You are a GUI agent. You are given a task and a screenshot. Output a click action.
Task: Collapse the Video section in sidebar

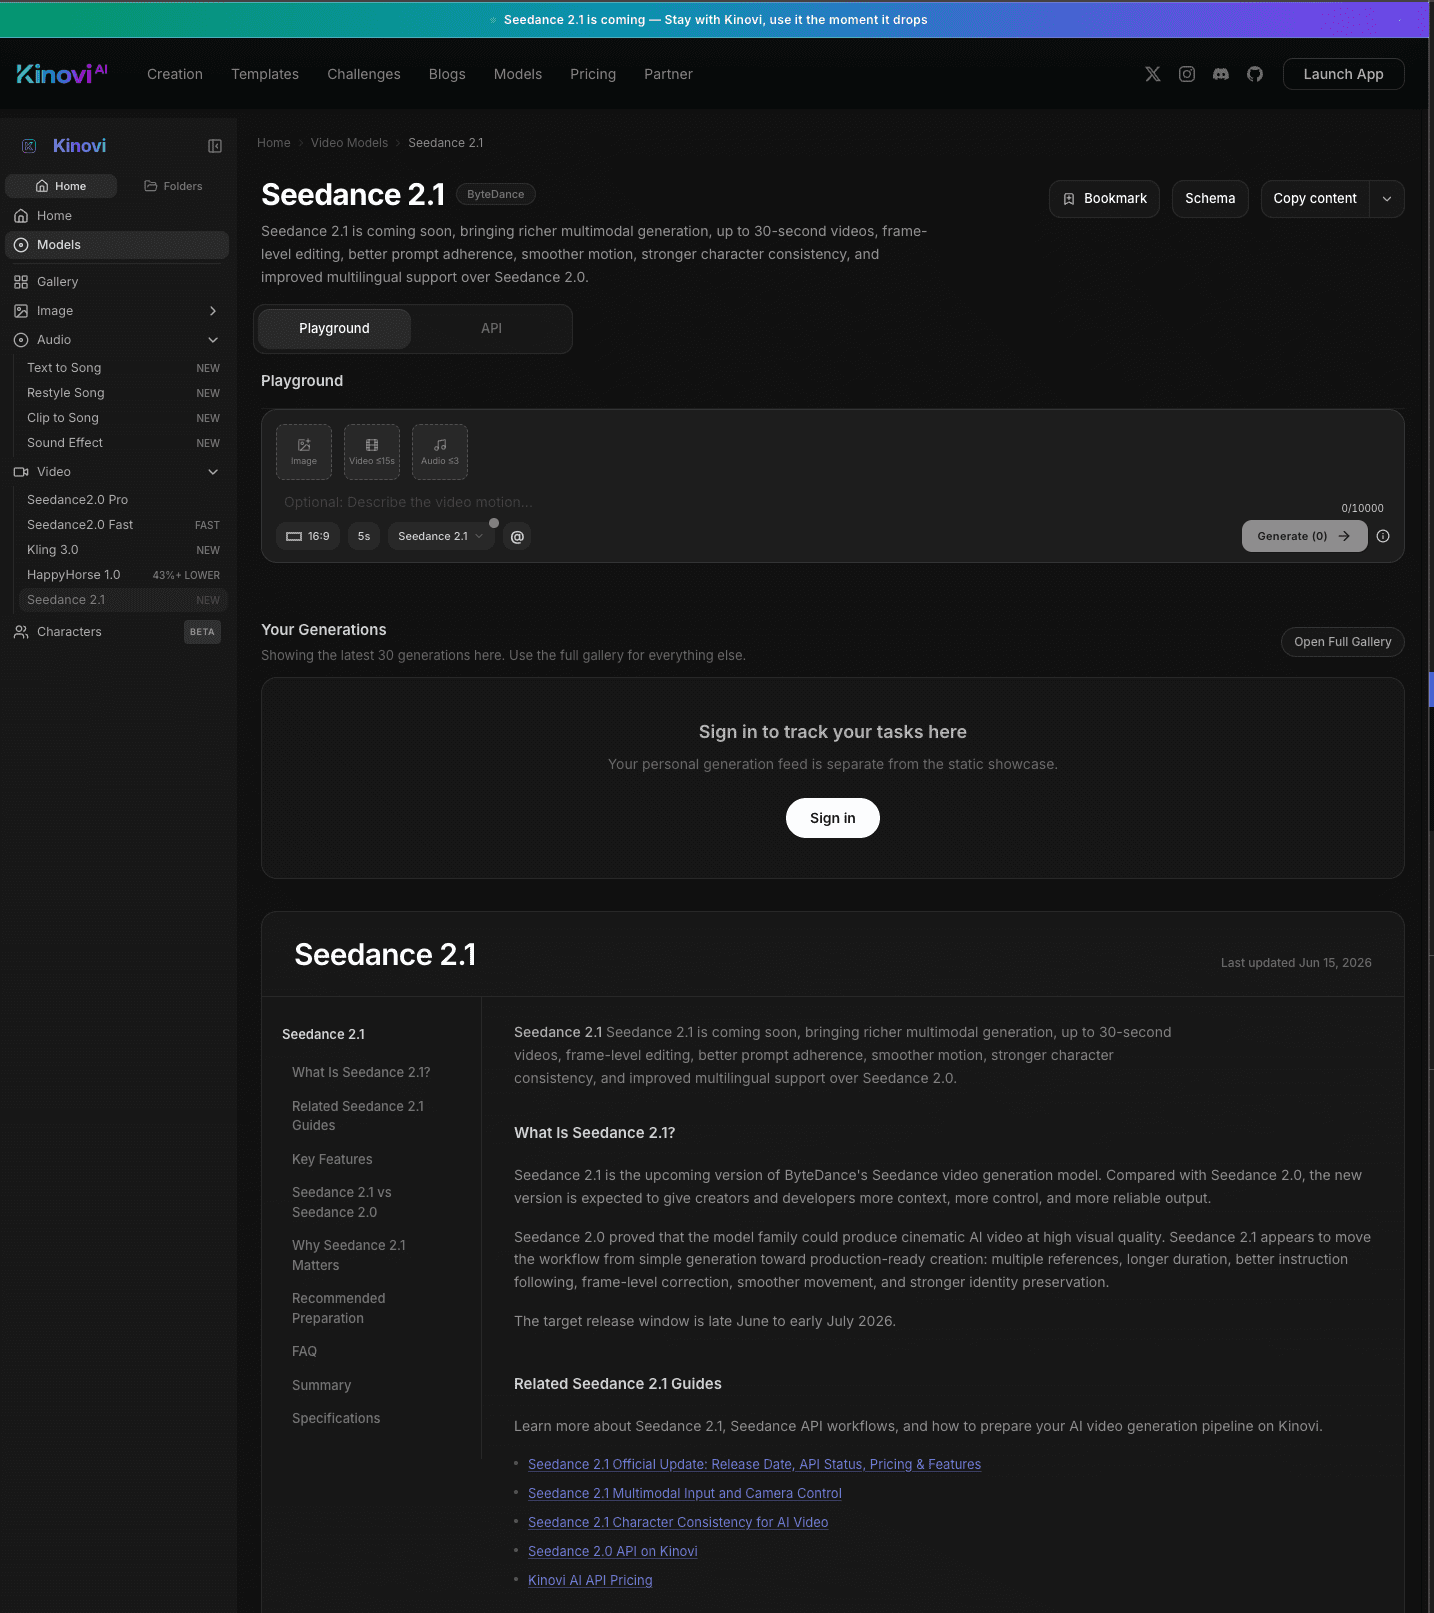[x=213, y=472]
